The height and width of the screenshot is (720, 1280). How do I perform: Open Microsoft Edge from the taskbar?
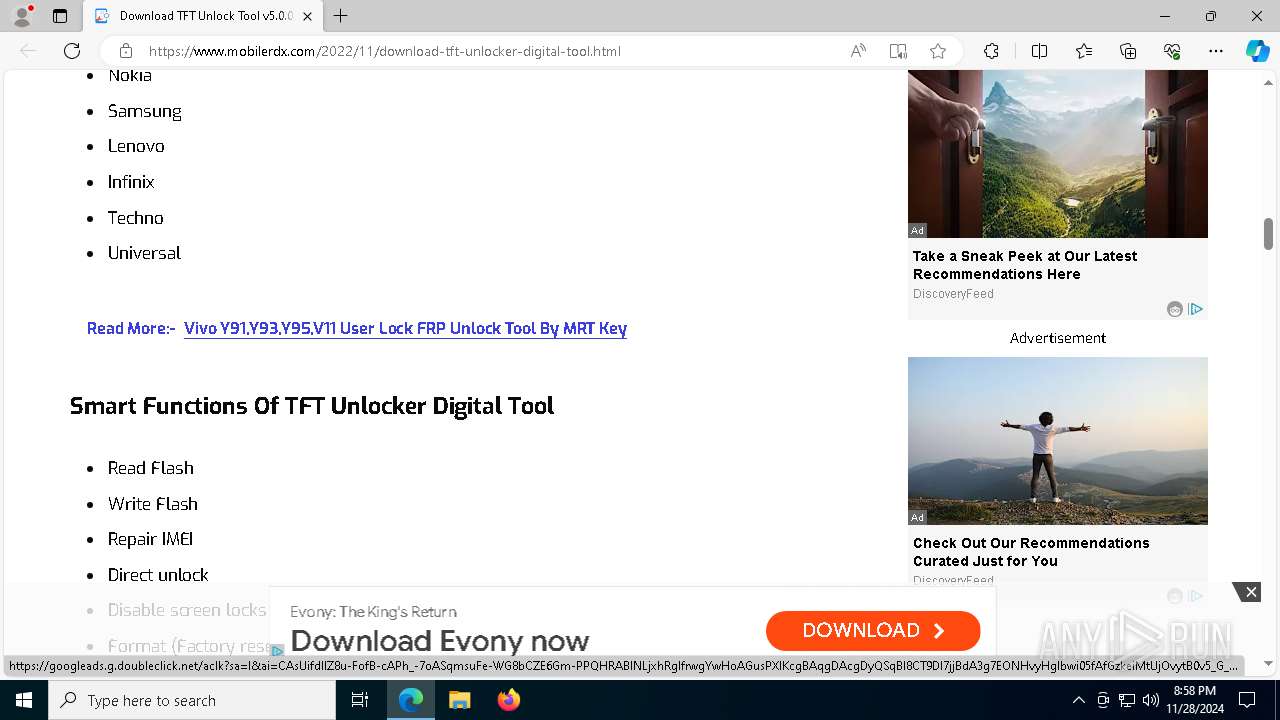pos(411,700)
